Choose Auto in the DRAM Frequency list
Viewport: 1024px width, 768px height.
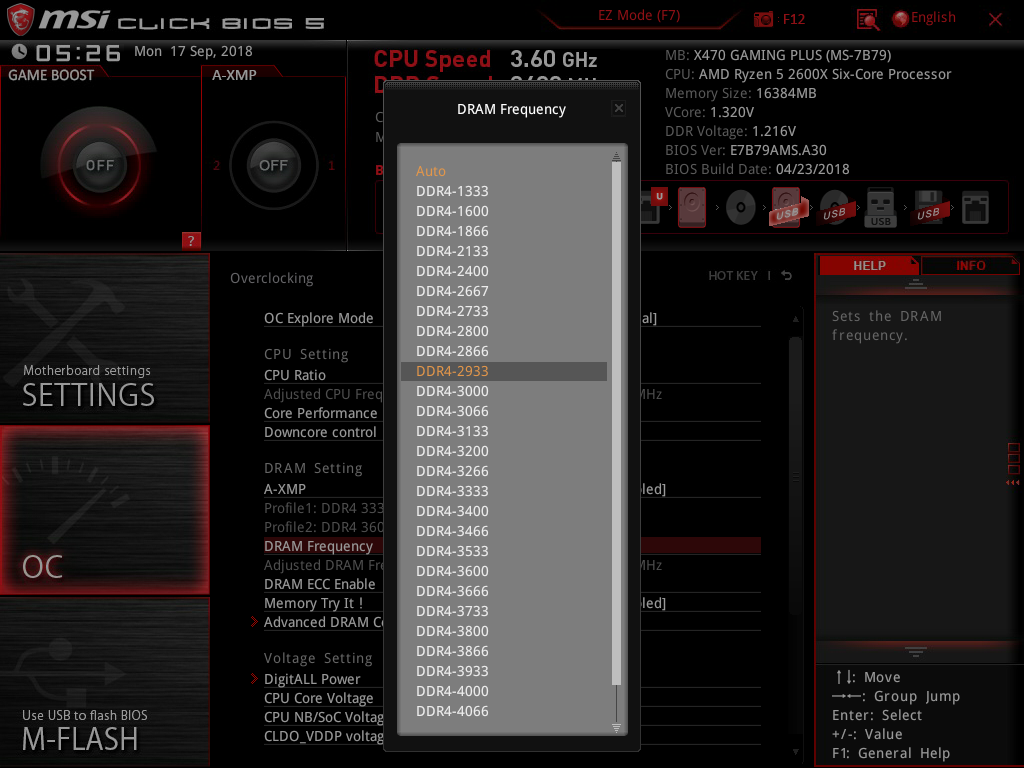[x=430, y=171]
